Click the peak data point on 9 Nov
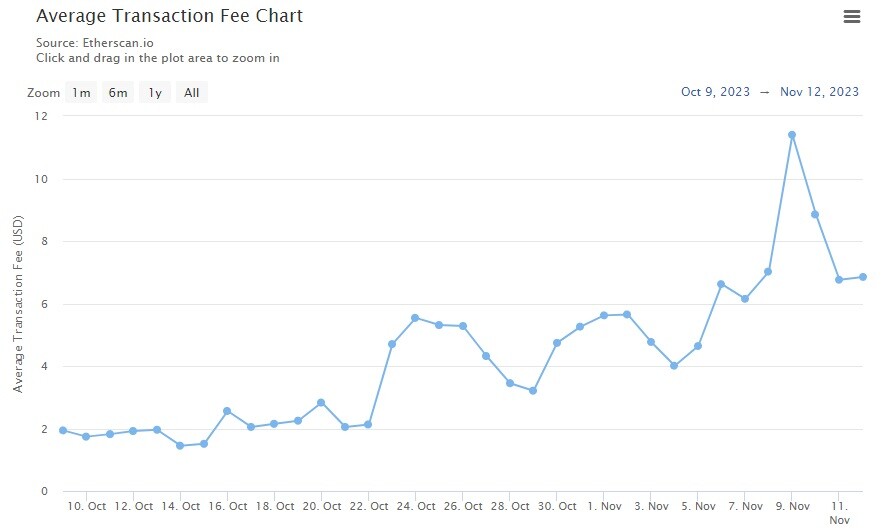883x530 pixels. tap(792, 135)
